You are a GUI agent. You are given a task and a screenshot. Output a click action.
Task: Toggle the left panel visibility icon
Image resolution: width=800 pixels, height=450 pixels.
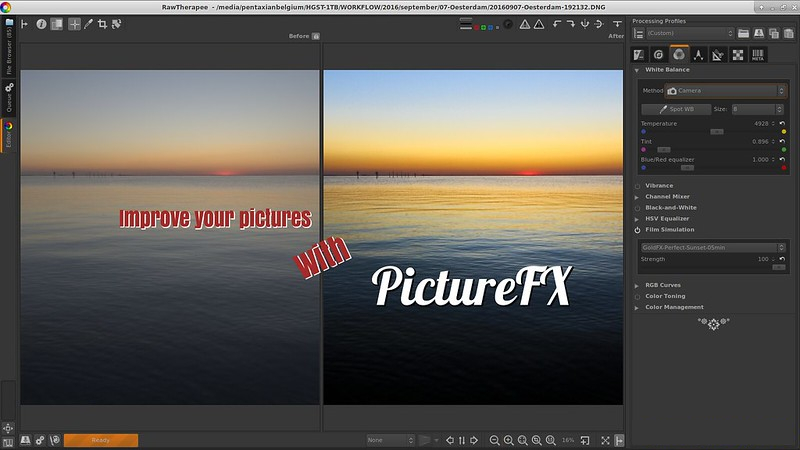24,24
